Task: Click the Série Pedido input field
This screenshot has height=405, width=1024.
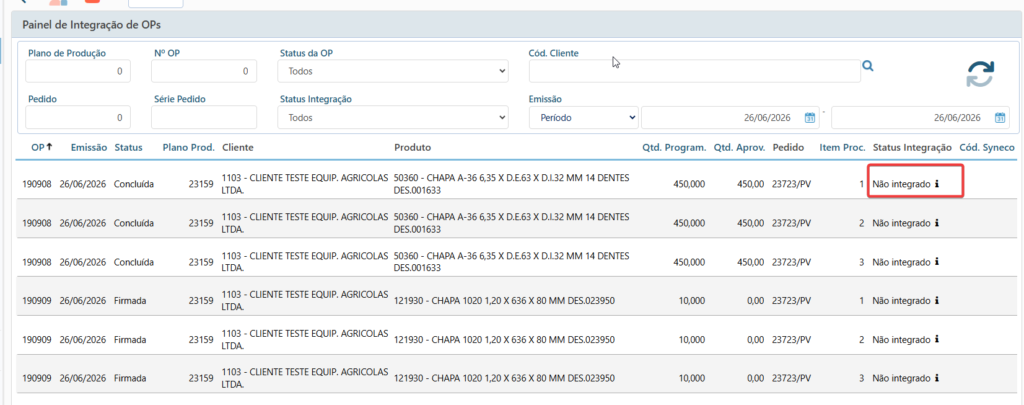Action: 204,118
